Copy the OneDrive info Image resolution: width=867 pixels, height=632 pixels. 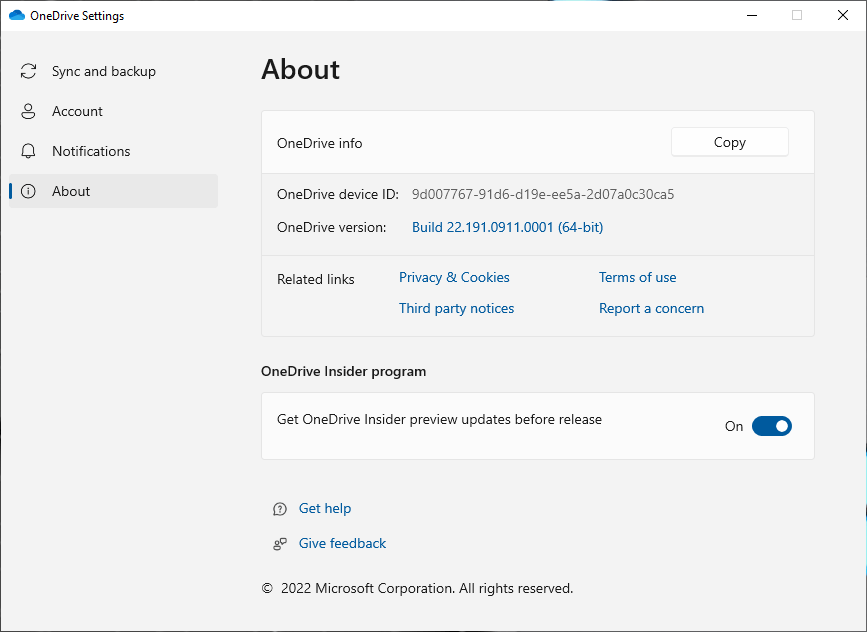(x=729, y=142)
